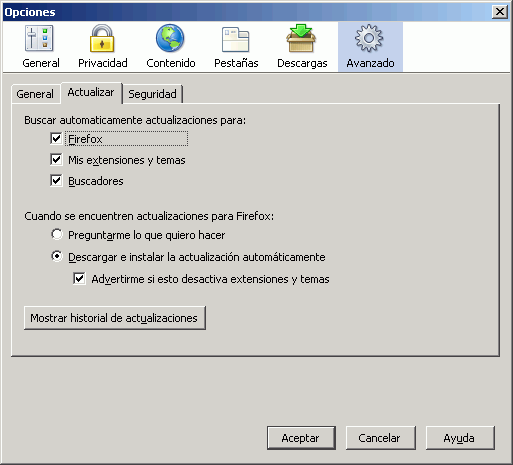Close the Opciones dialog window
This screenshot has height=465, width=513.
500,12
